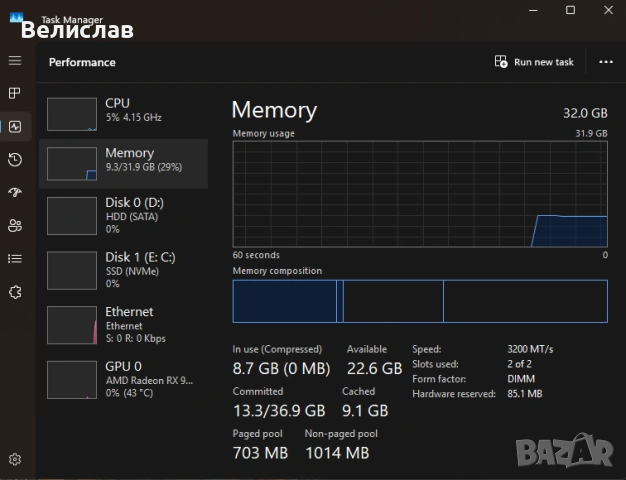Click the Run new task button
This screenshot has width=626, height=480.
[535, 62]
